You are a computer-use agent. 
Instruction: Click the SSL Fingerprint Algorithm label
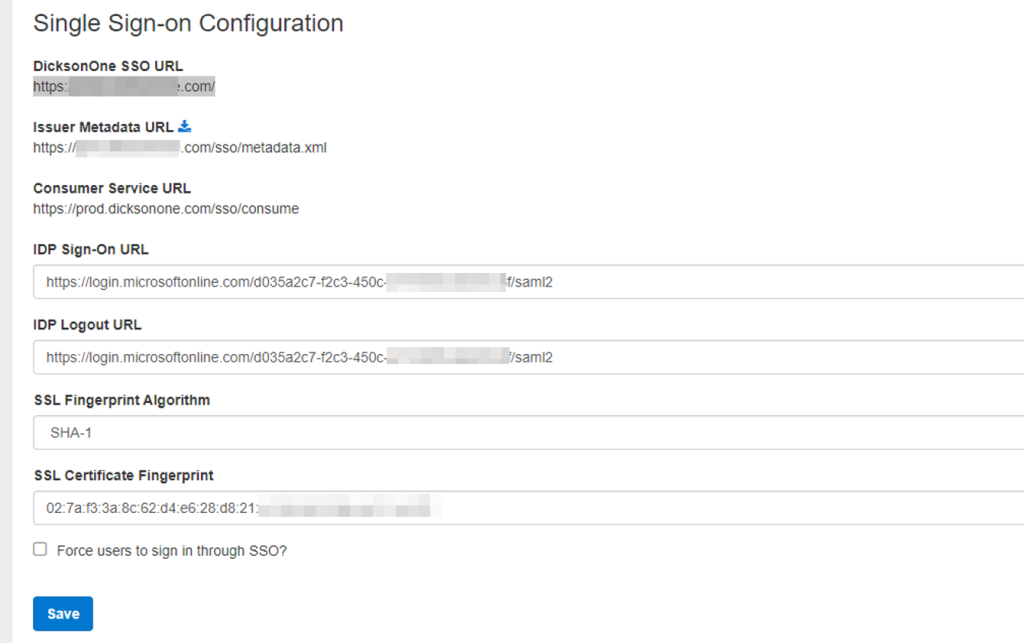point(122,400)
